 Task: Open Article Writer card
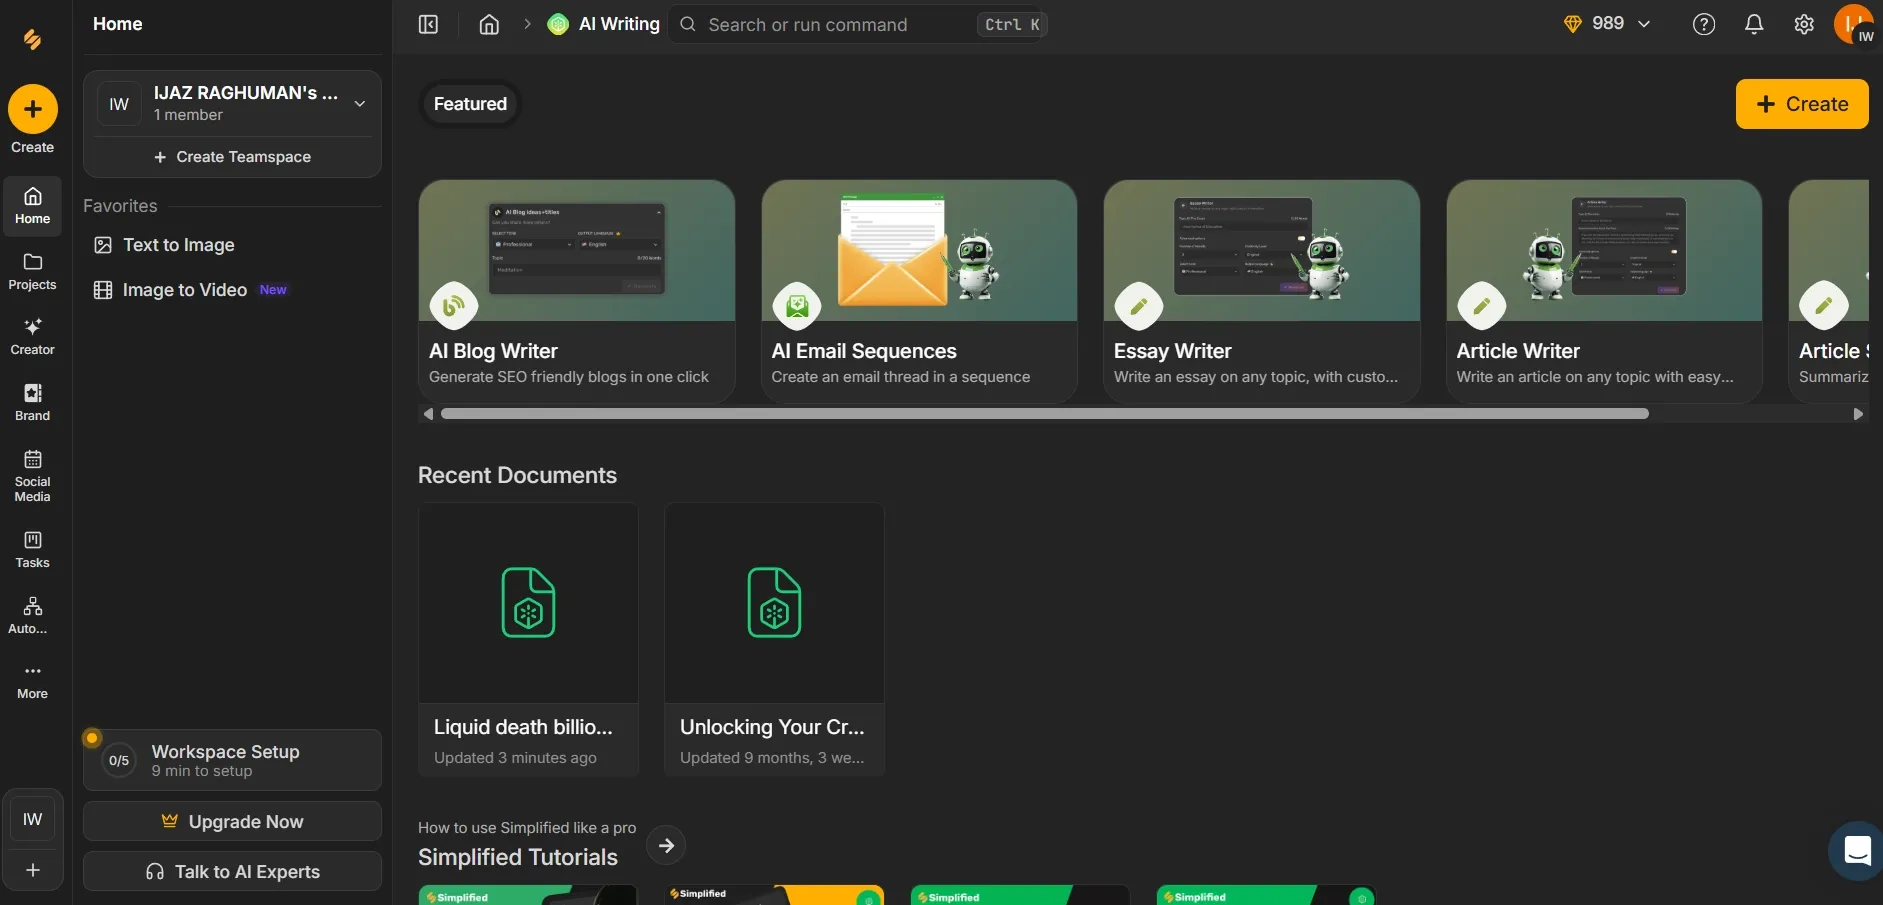pyautogui.click(x=1604, y=291)
